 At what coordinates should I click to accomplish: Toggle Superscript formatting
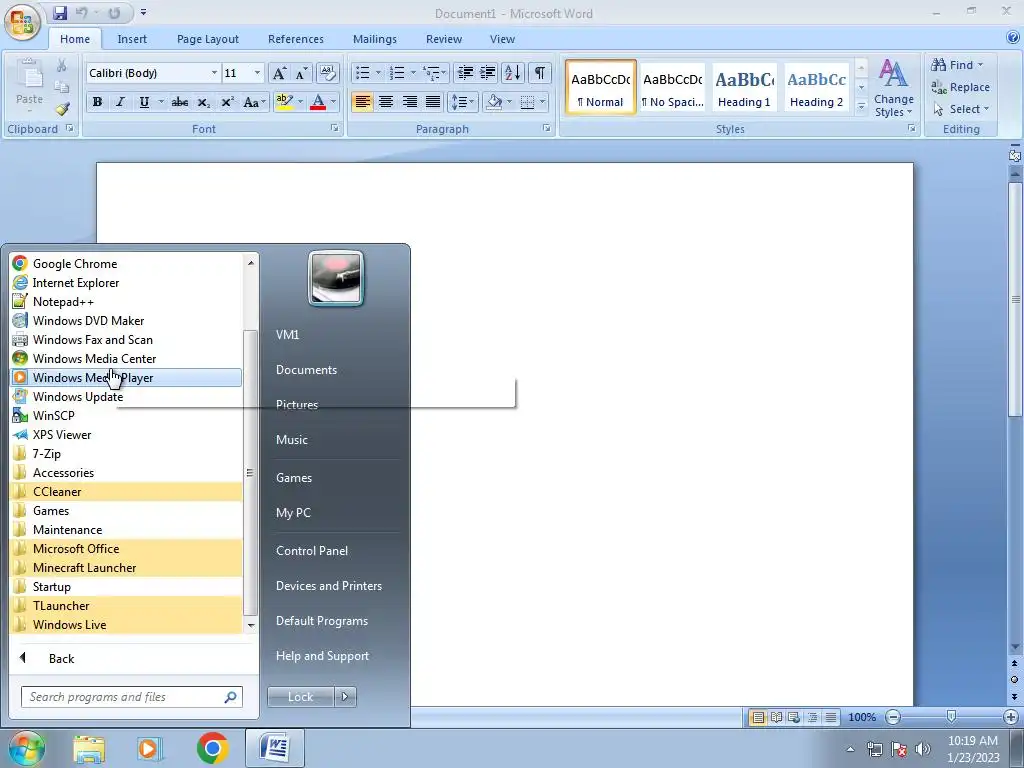(227, 102)
